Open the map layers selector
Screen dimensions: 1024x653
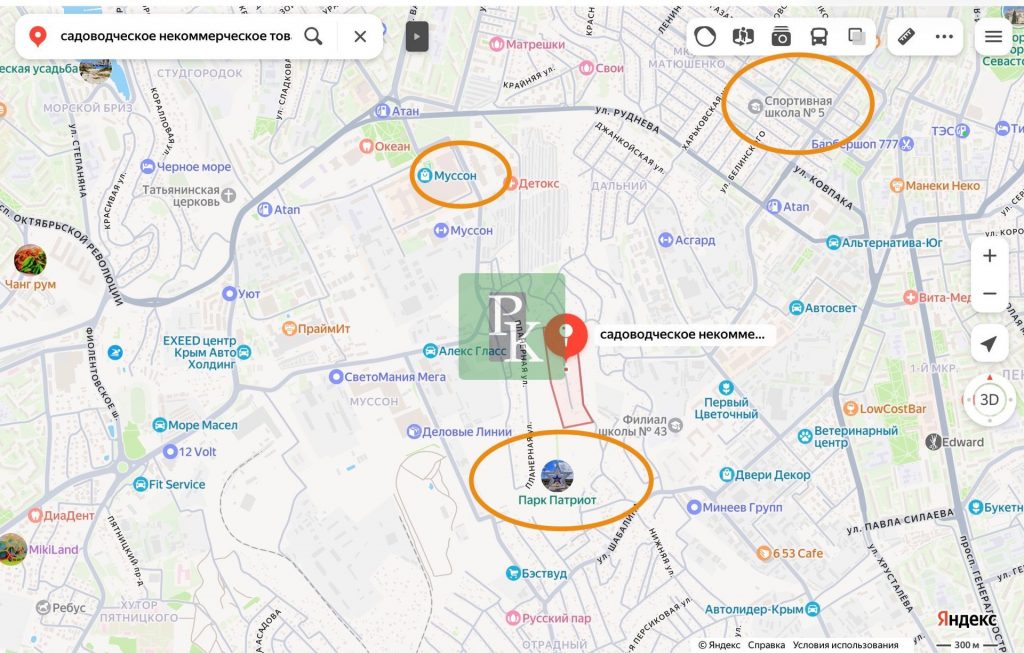(x=857, y=37)
